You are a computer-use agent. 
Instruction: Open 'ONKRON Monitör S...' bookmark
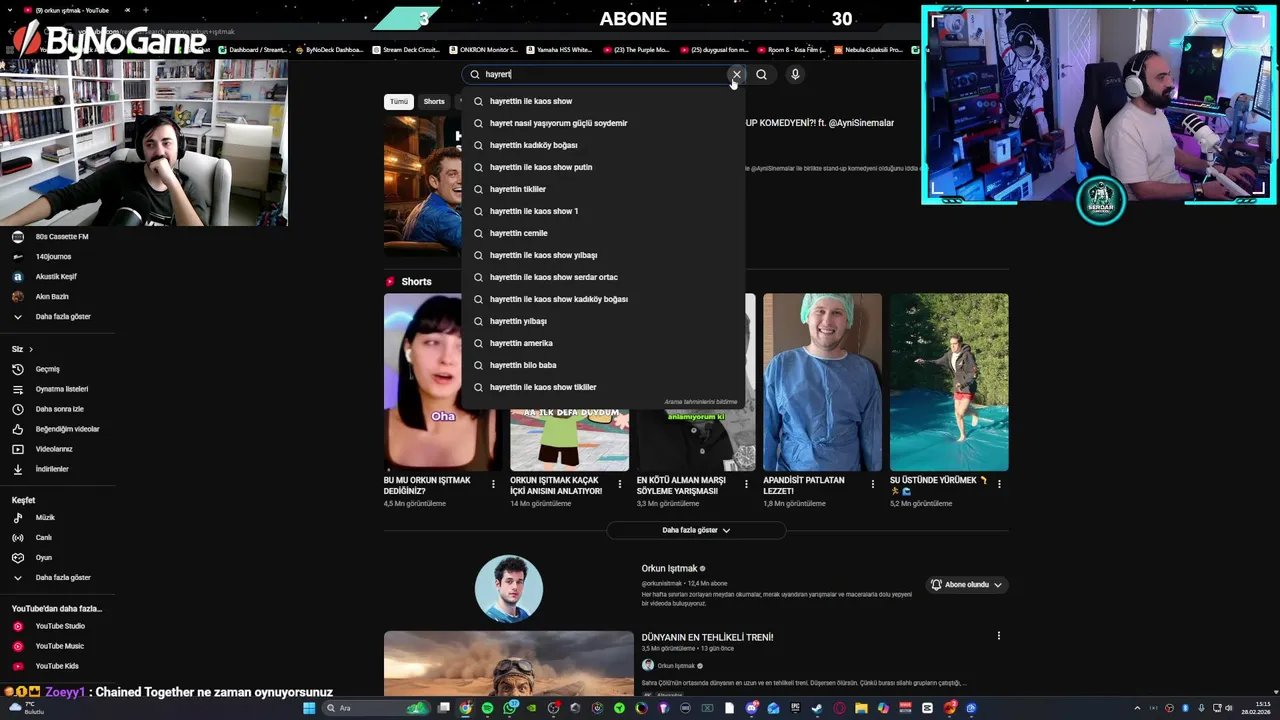(x=483, y=49)
